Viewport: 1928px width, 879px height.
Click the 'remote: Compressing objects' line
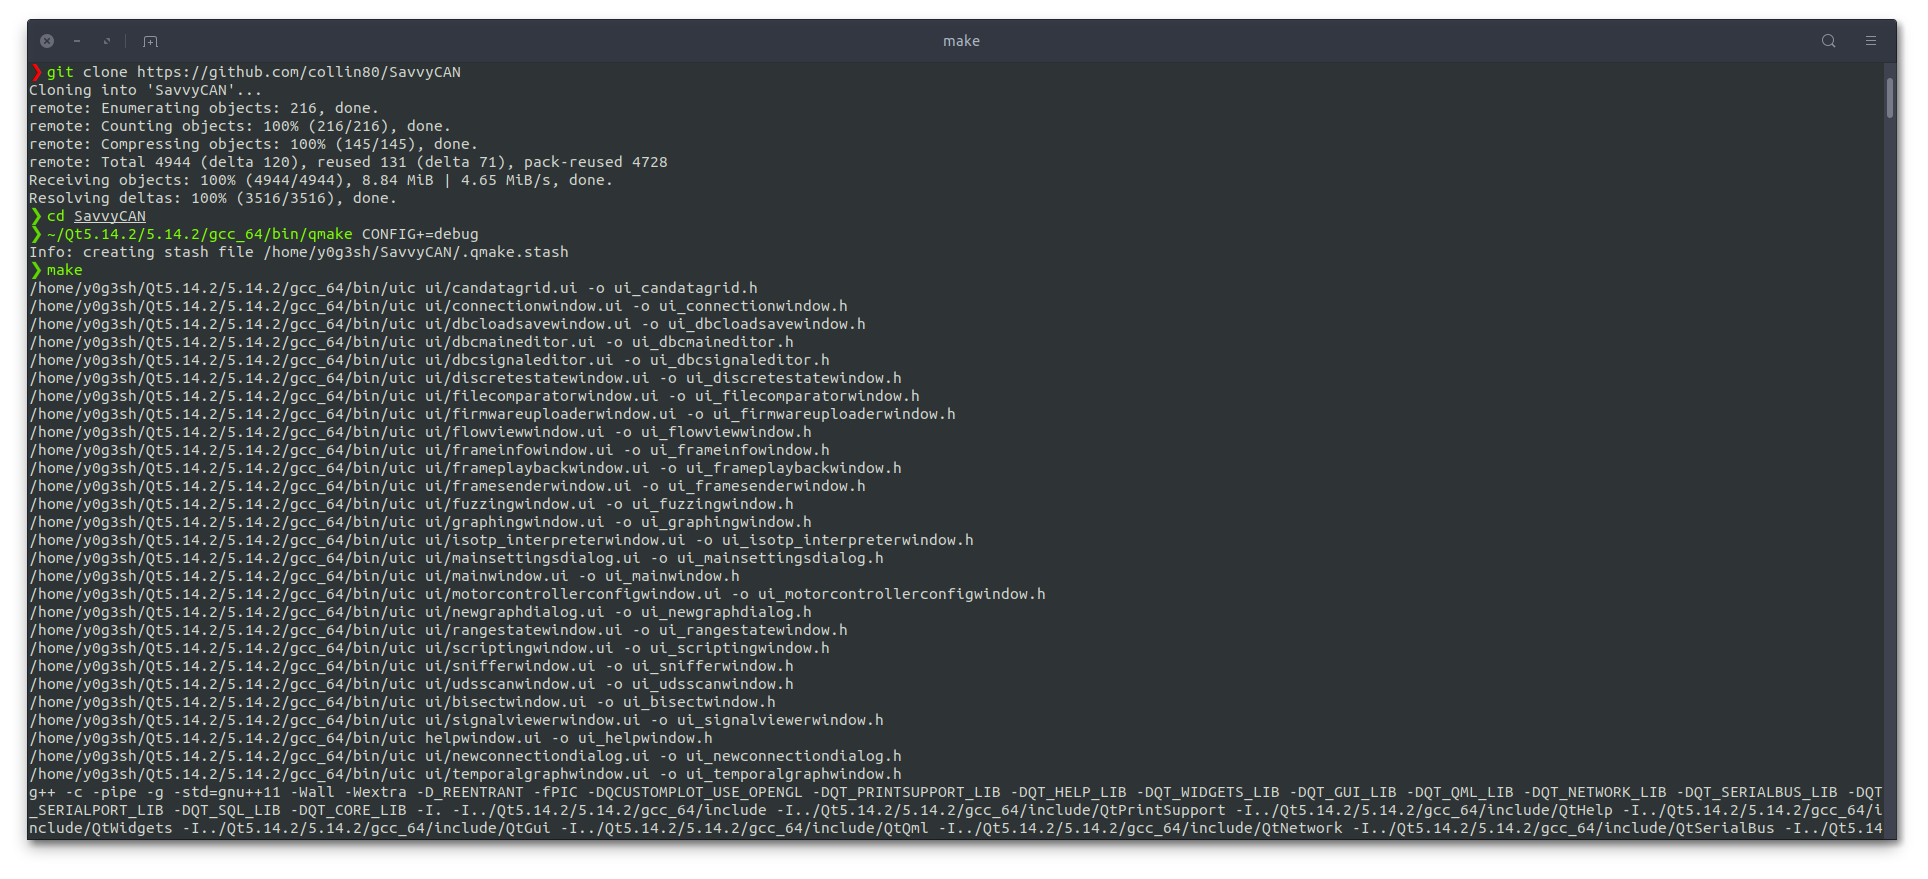tap(253, 144)
